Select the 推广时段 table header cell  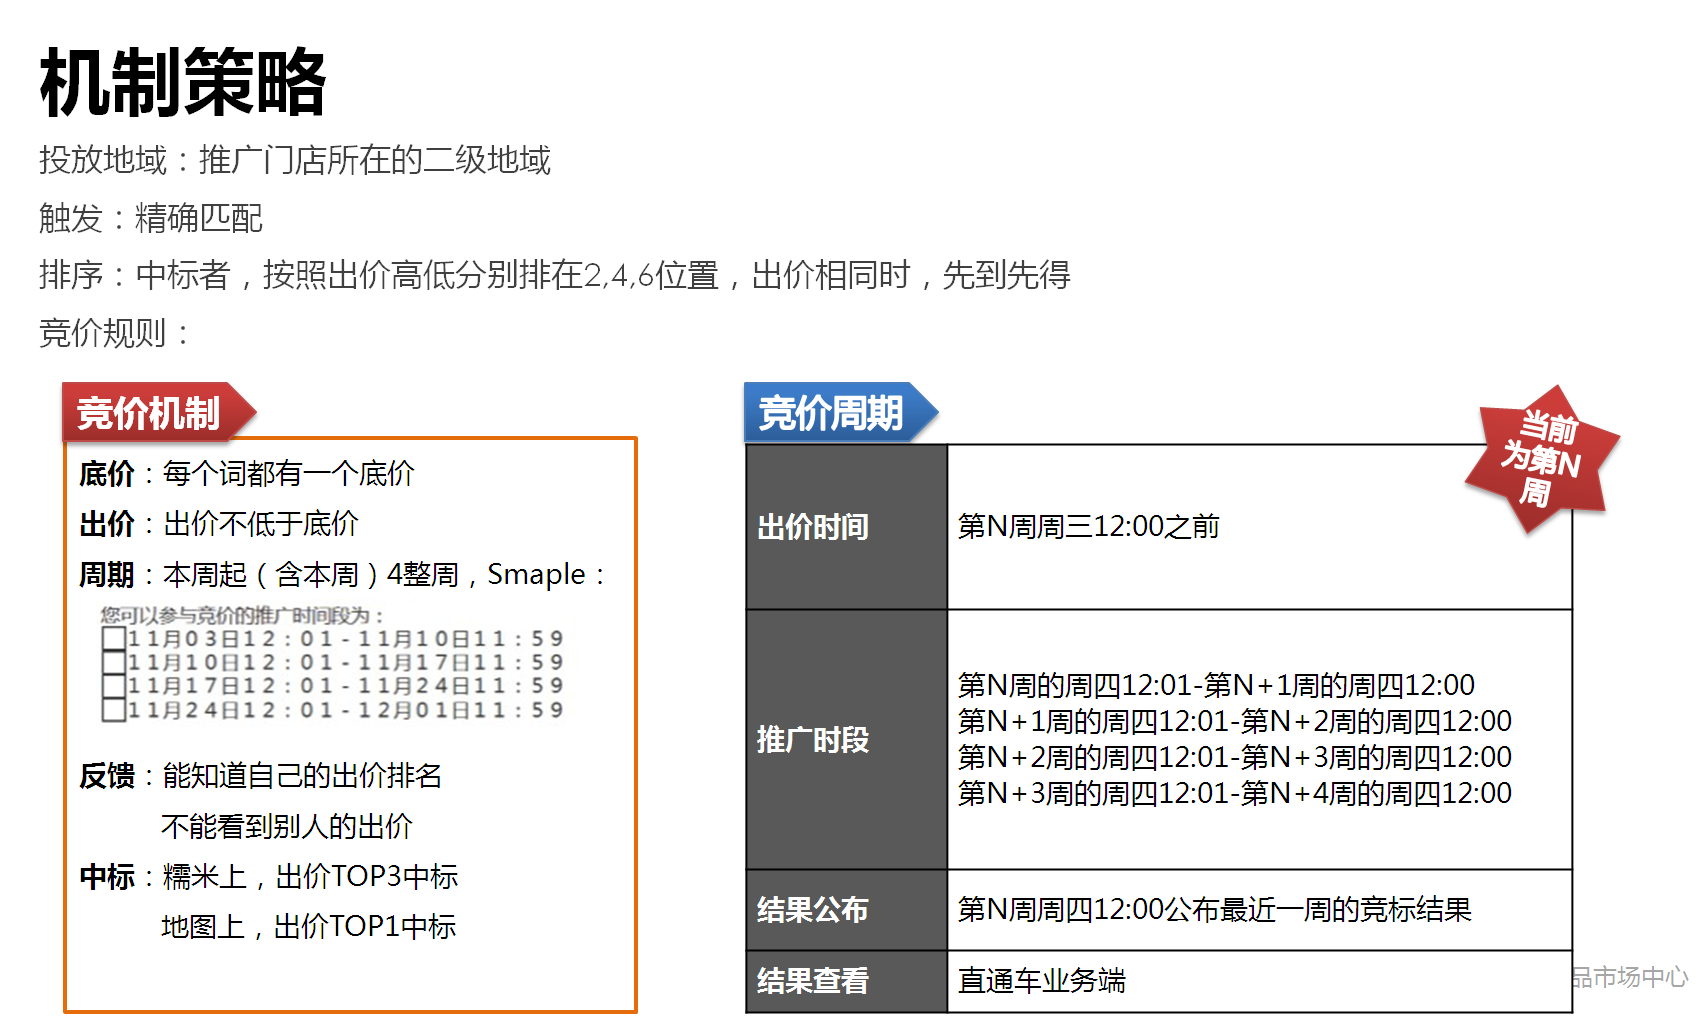click(x=813, y=740)
